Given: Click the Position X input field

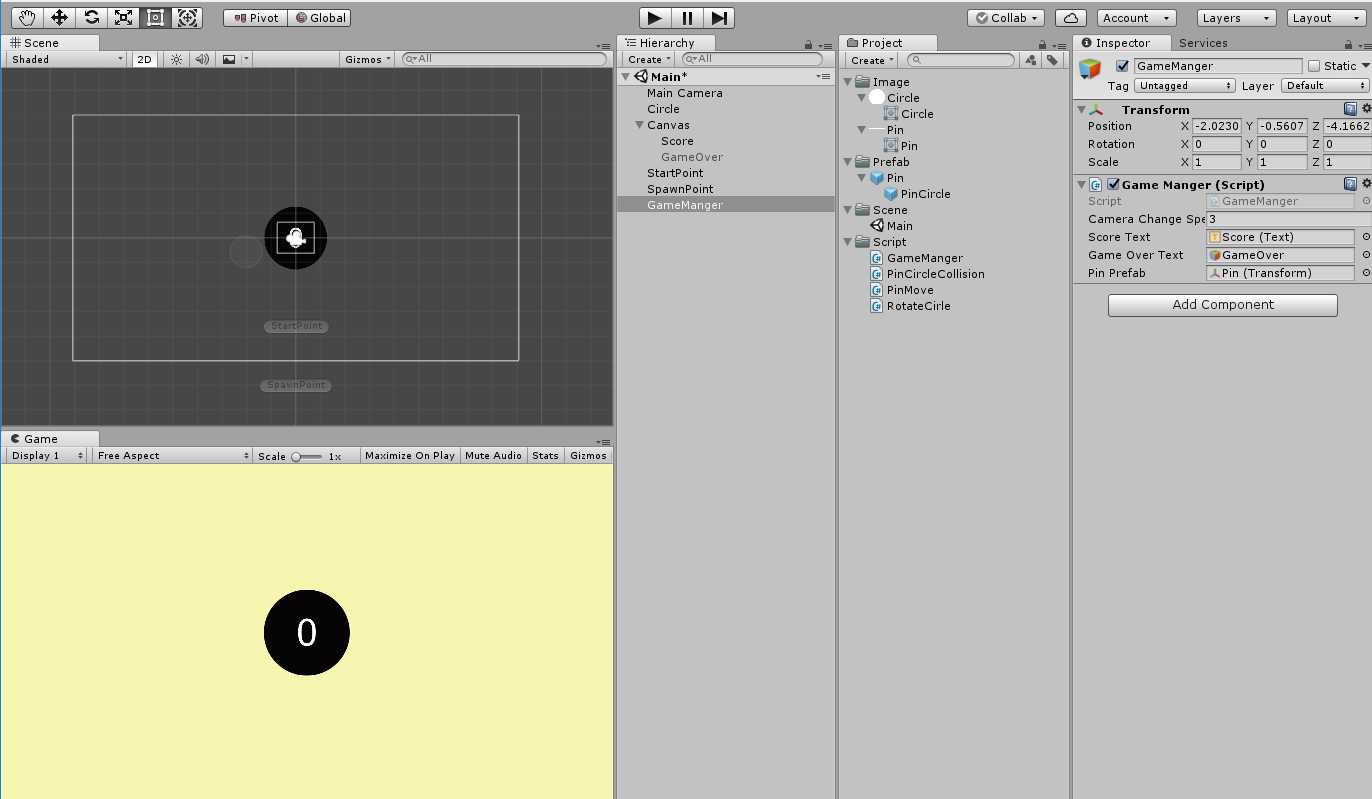Looking at the screenshot, I should pyautogui.click(x=1217, y=127).
